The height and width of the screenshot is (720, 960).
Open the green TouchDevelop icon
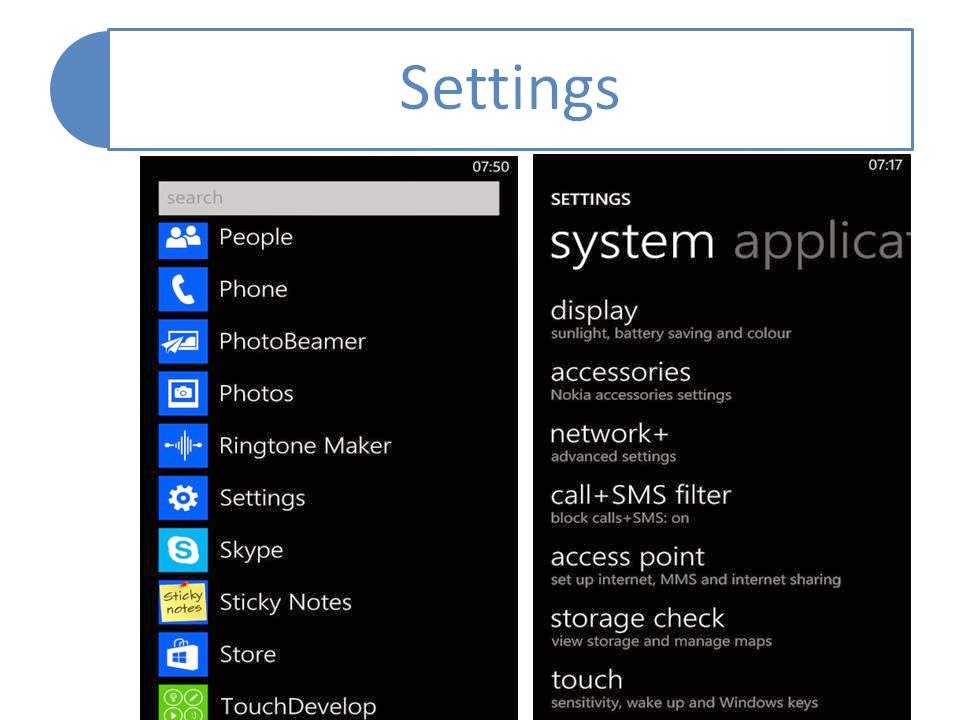[x=183, y=702]
